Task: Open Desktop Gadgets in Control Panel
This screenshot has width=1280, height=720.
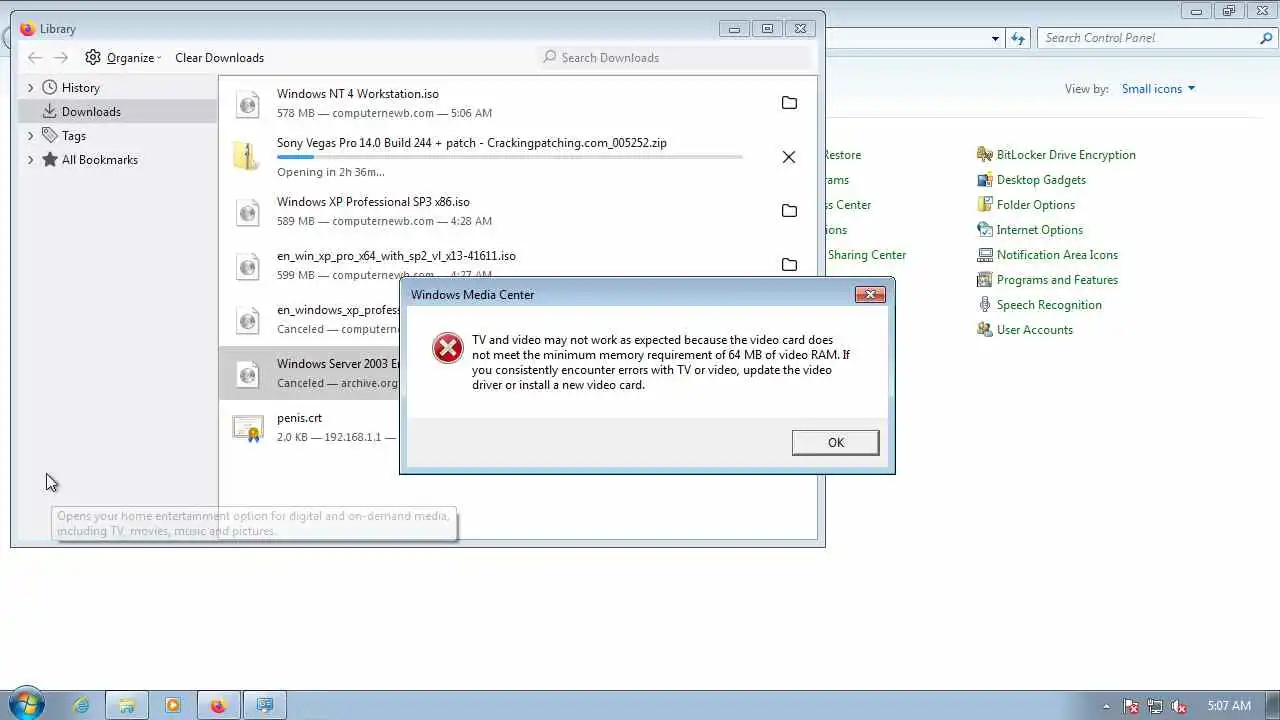Action: (1041, 180)
